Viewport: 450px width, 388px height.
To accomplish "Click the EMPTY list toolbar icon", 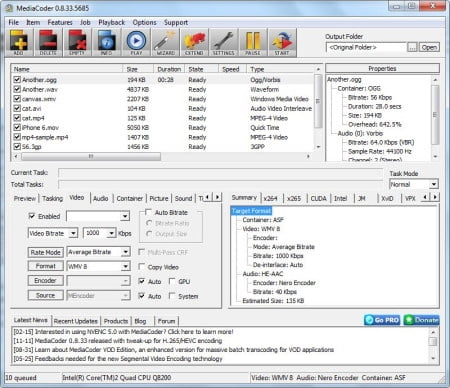I will [77, 42].
